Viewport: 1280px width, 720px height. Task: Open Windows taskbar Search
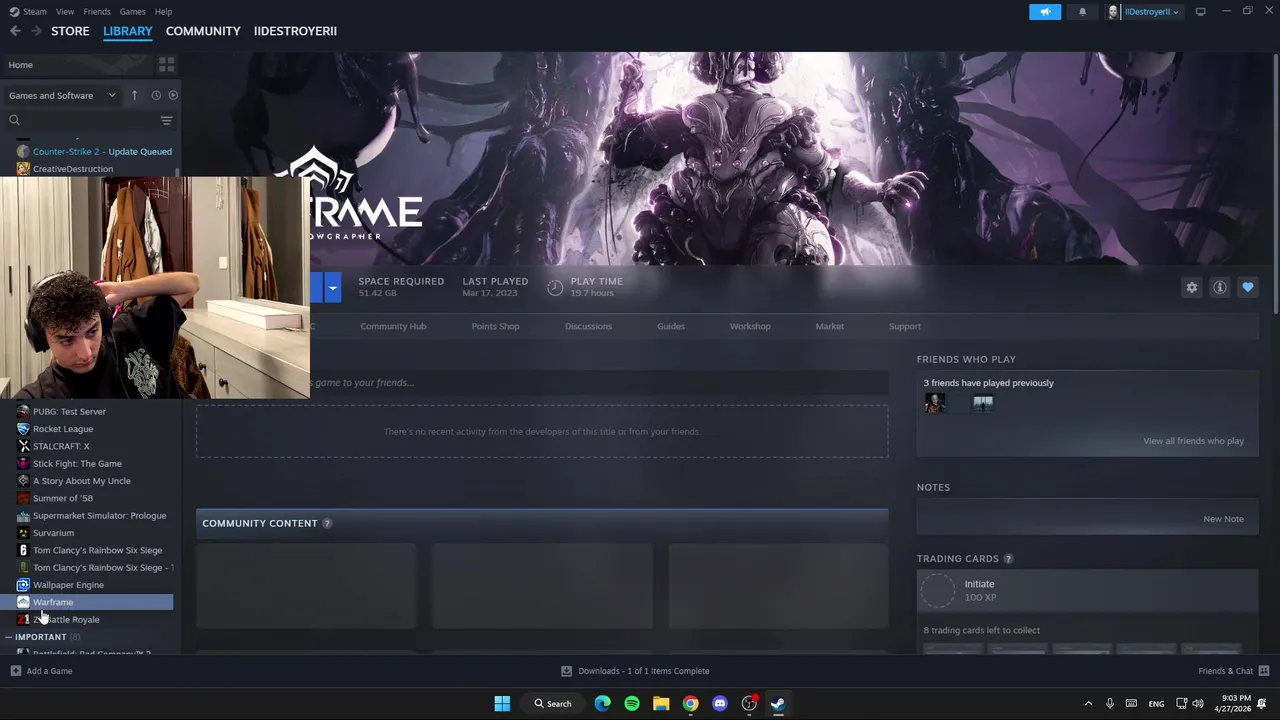click(x=552, y=703)
